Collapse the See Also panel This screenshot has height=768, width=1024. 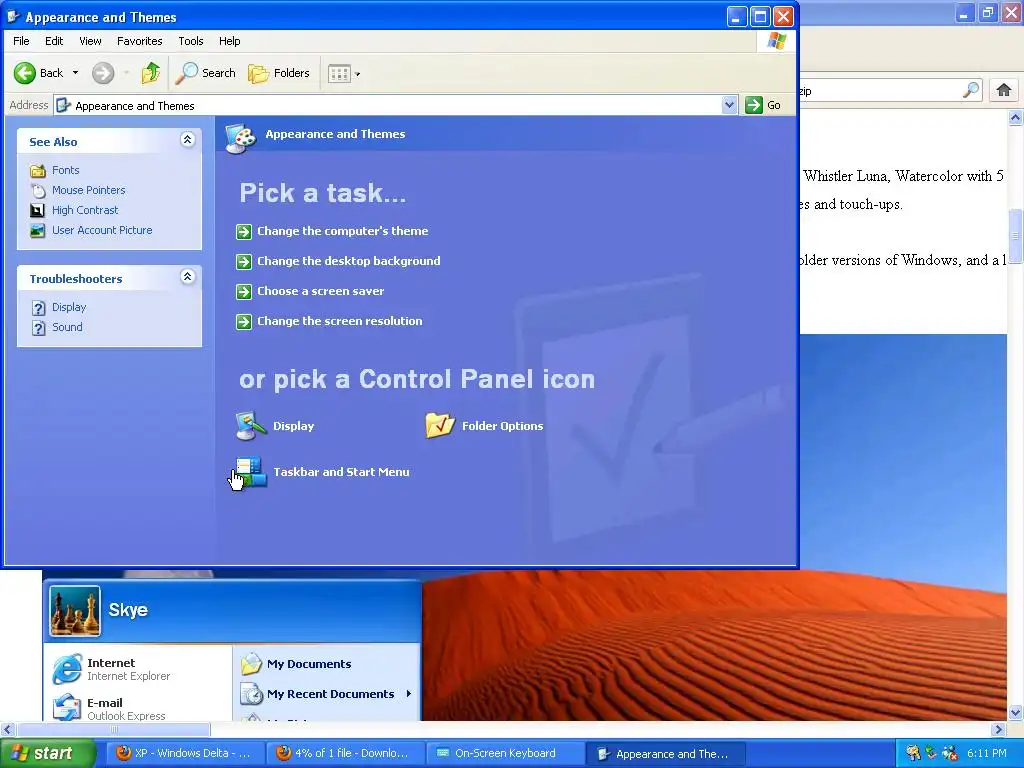187,140
